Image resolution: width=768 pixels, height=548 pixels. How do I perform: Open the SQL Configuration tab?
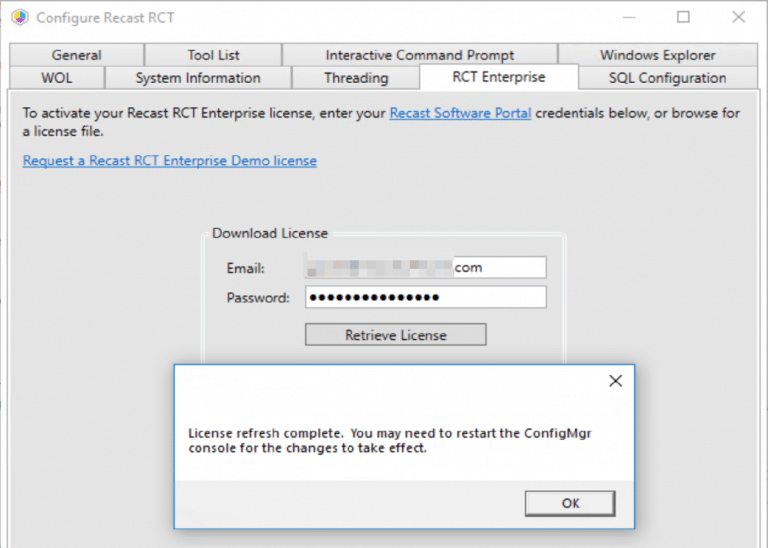tap(667, 78)
